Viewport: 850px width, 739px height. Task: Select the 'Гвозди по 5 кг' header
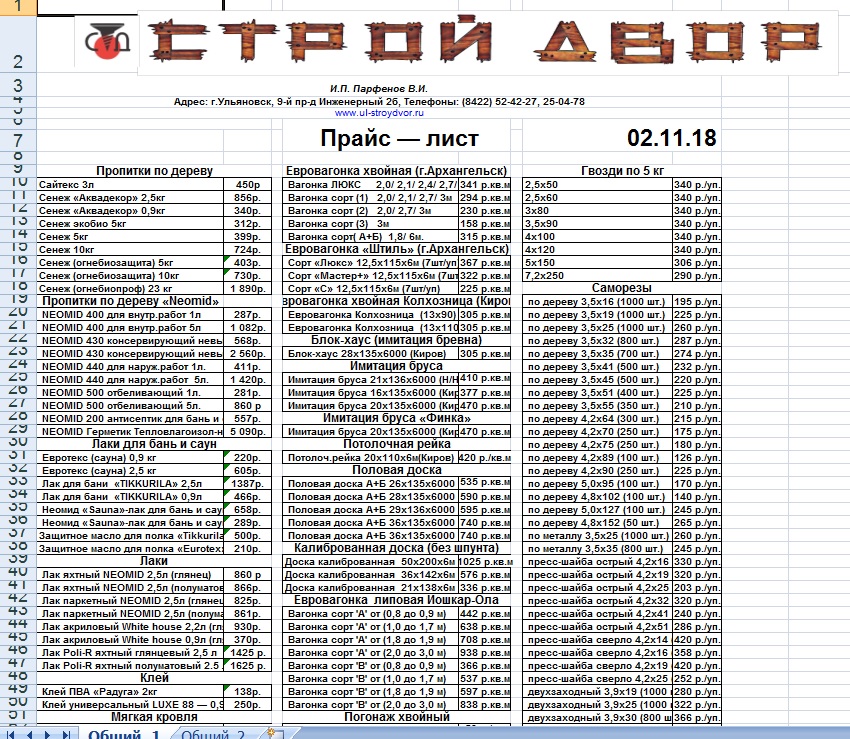[622, 171]
